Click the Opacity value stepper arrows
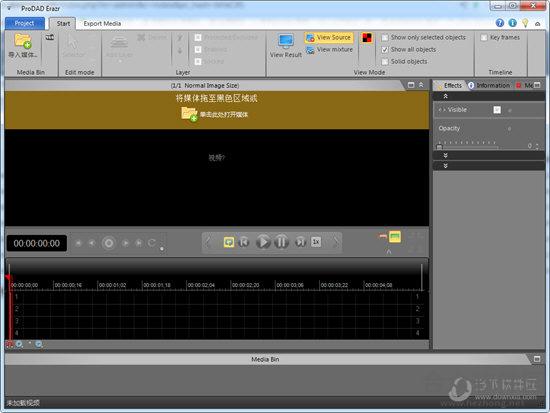Viewport: 550px width, 413px height. point(537,146)
